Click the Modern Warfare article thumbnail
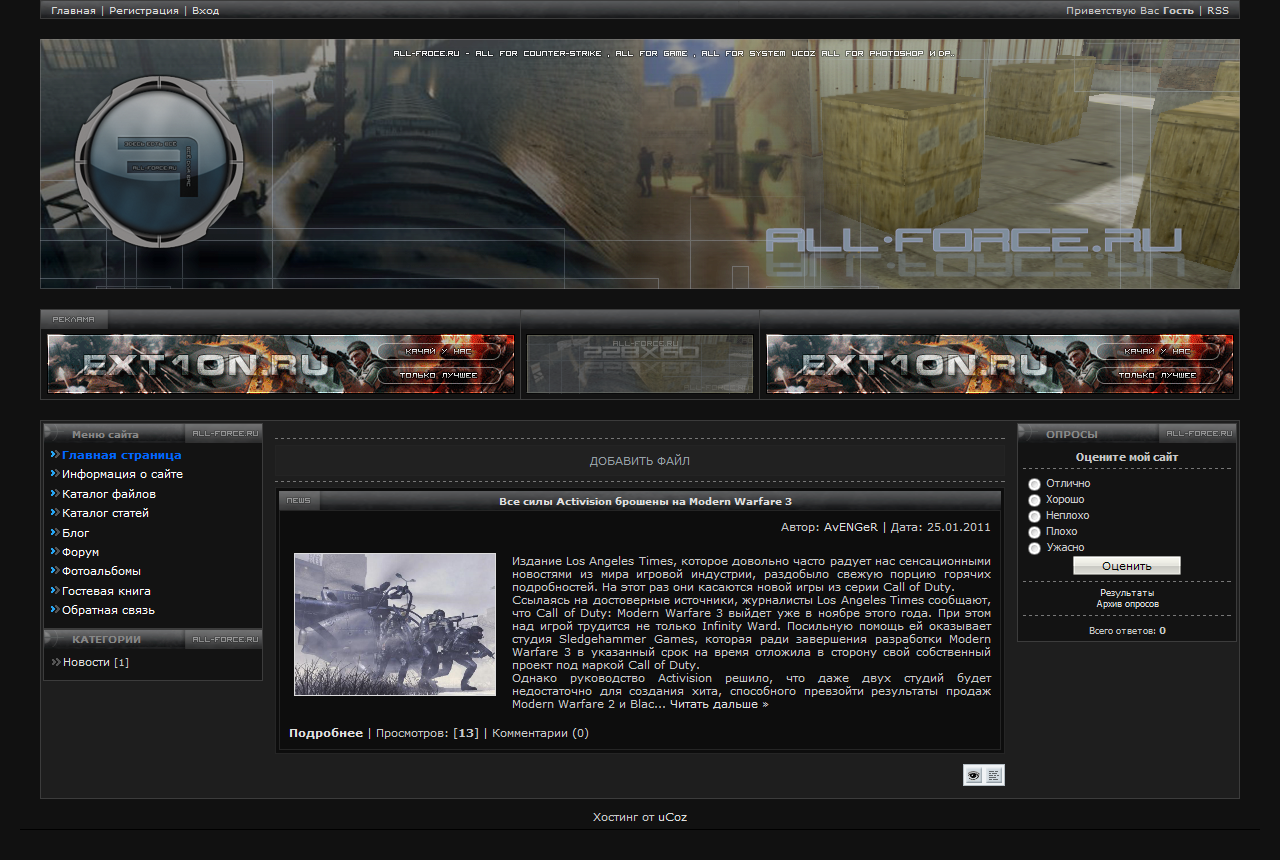This screenshot has width=1280, height=860. coord(395,624)
